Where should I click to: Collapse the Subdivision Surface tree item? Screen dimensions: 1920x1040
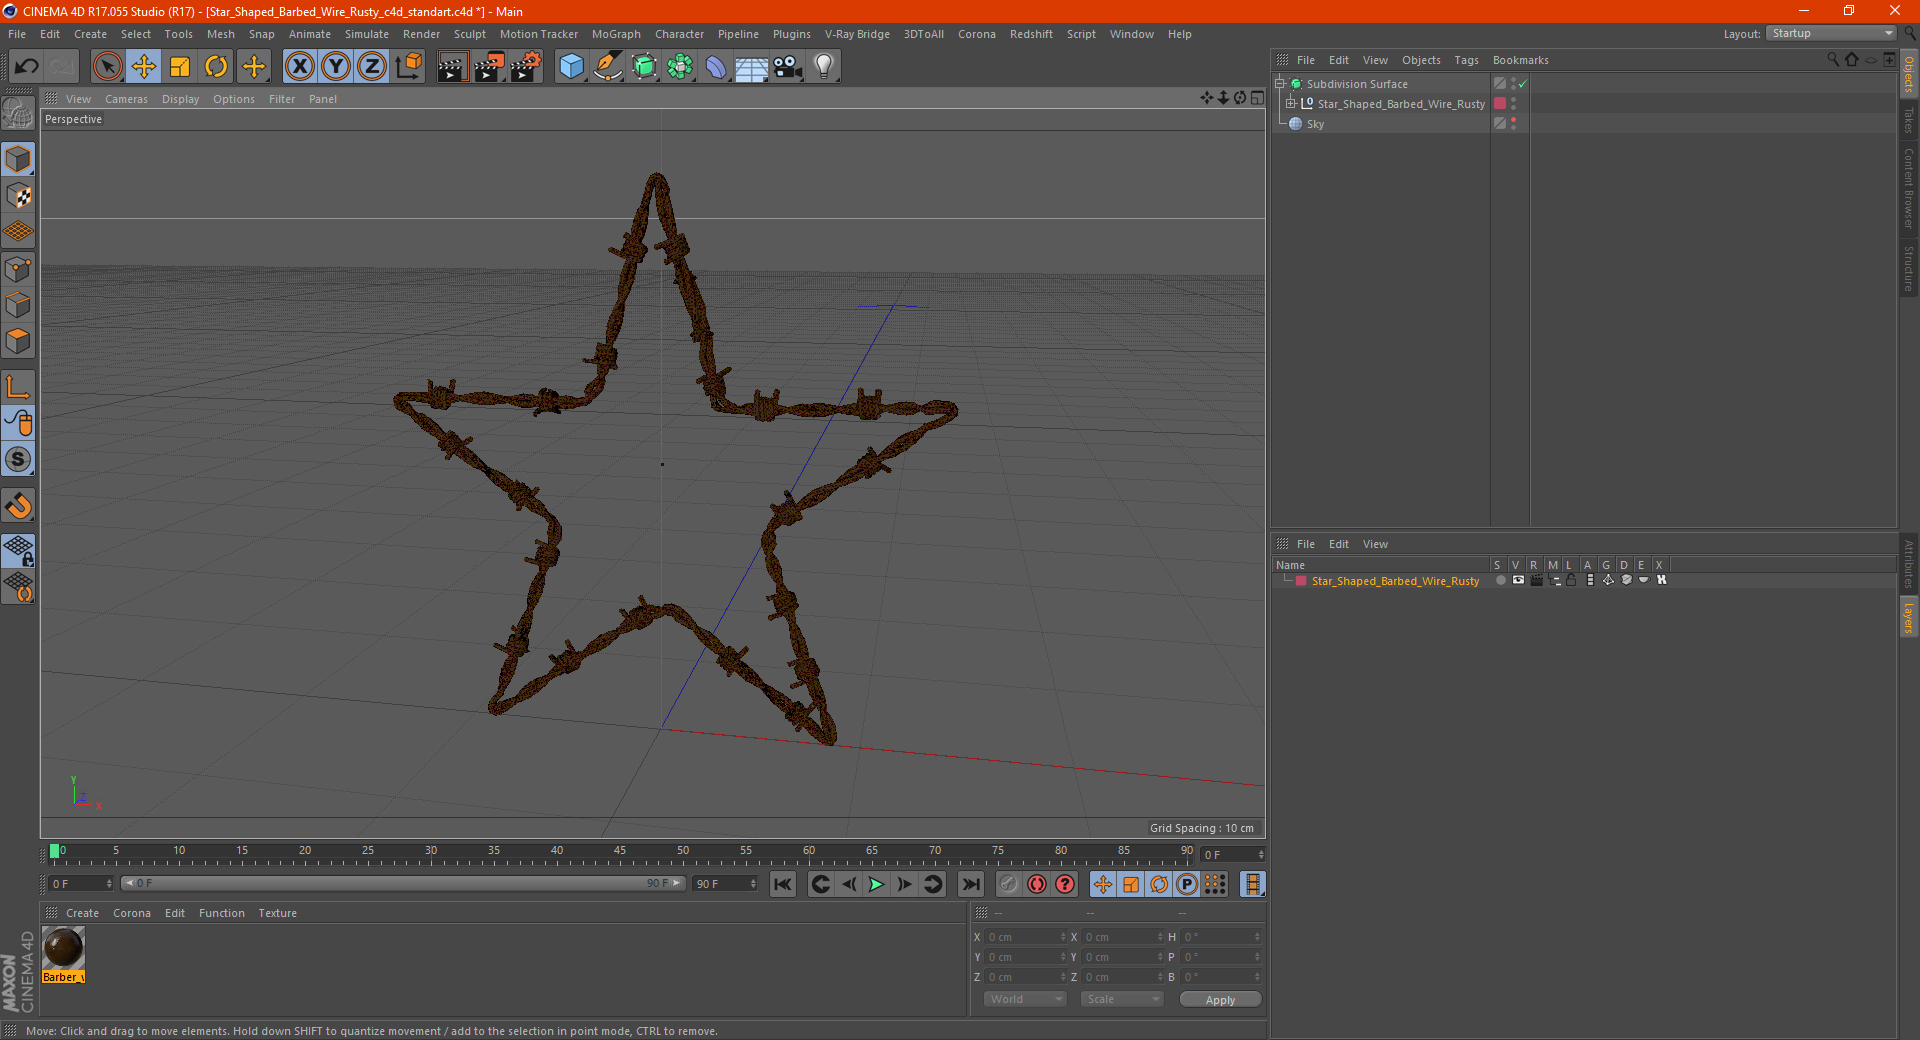point(1279,84)
